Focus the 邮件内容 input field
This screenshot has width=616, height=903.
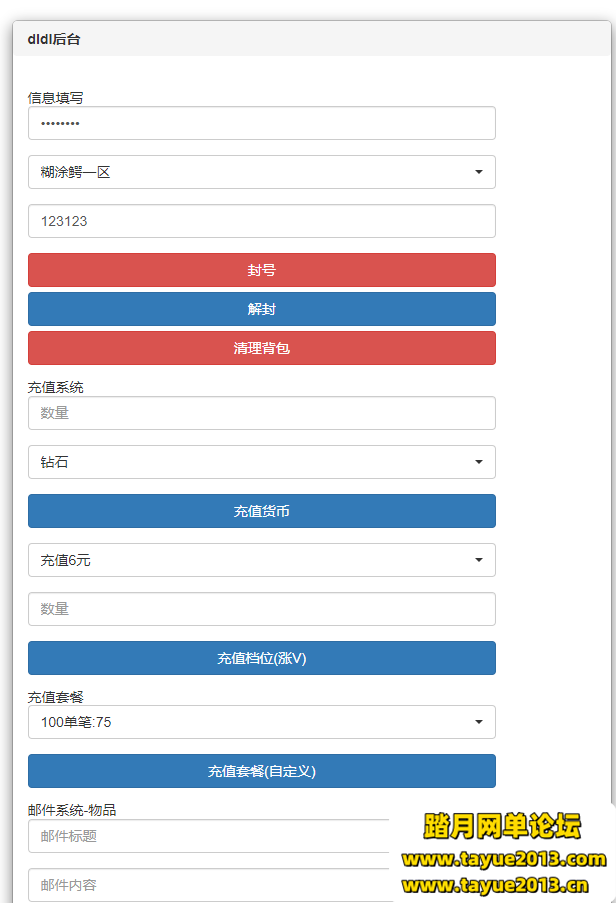click(x=210, y=885)
